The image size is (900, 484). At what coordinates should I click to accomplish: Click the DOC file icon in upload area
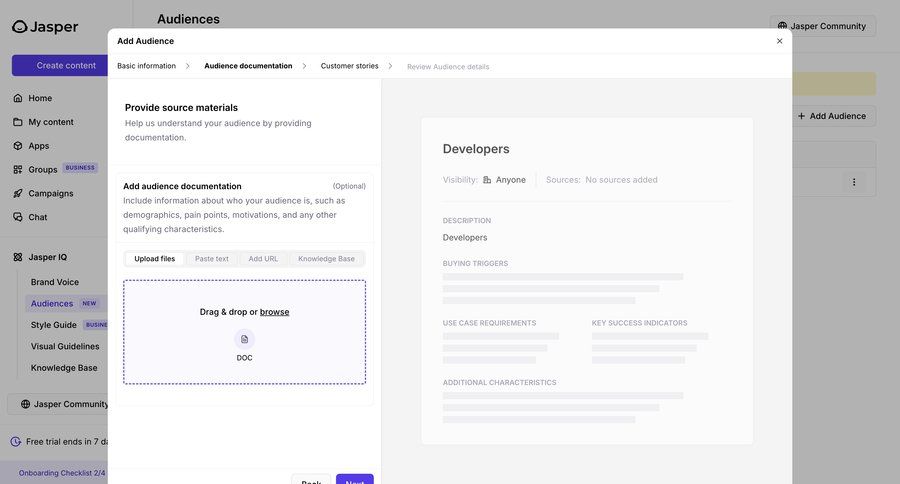coord(245,339)
